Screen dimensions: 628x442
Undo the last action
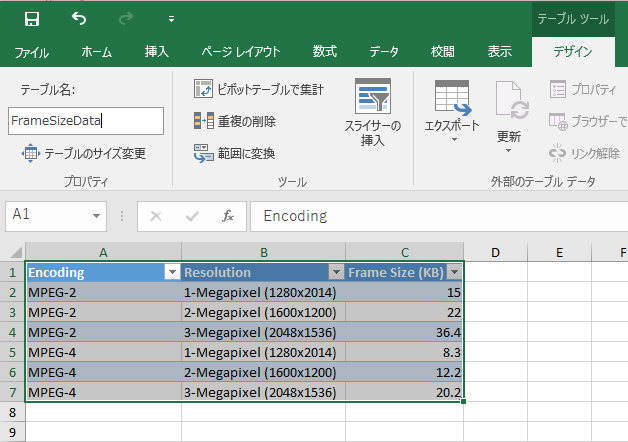79,19
